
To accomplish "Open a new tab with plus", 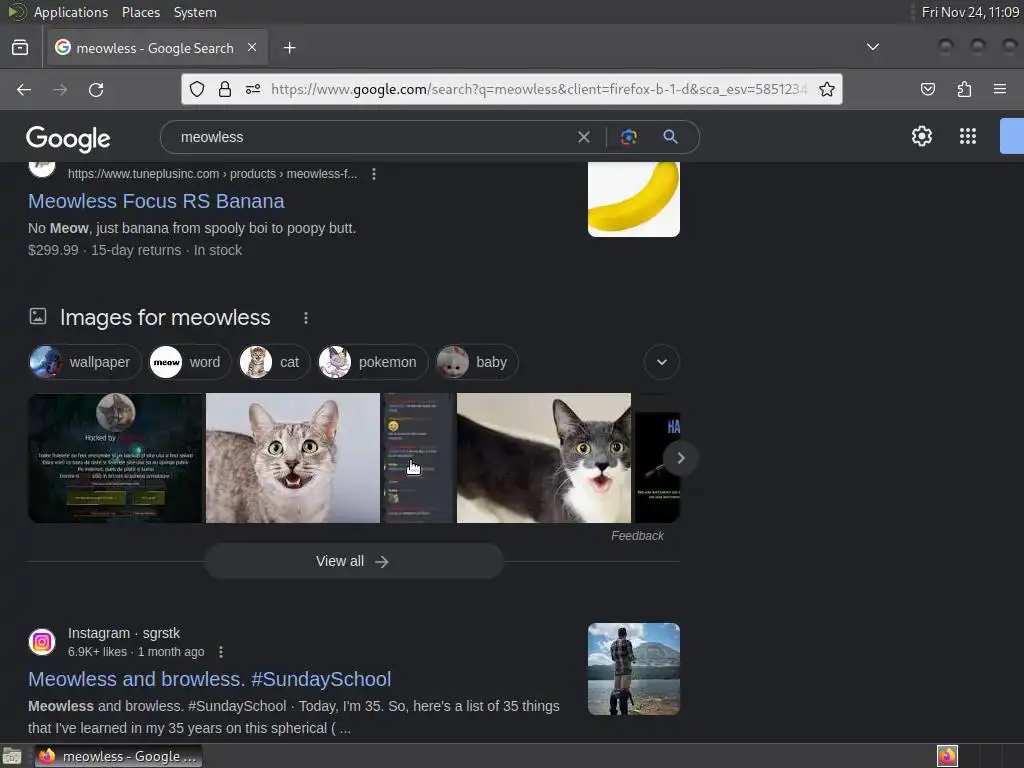I will click(x=289, y=48).
